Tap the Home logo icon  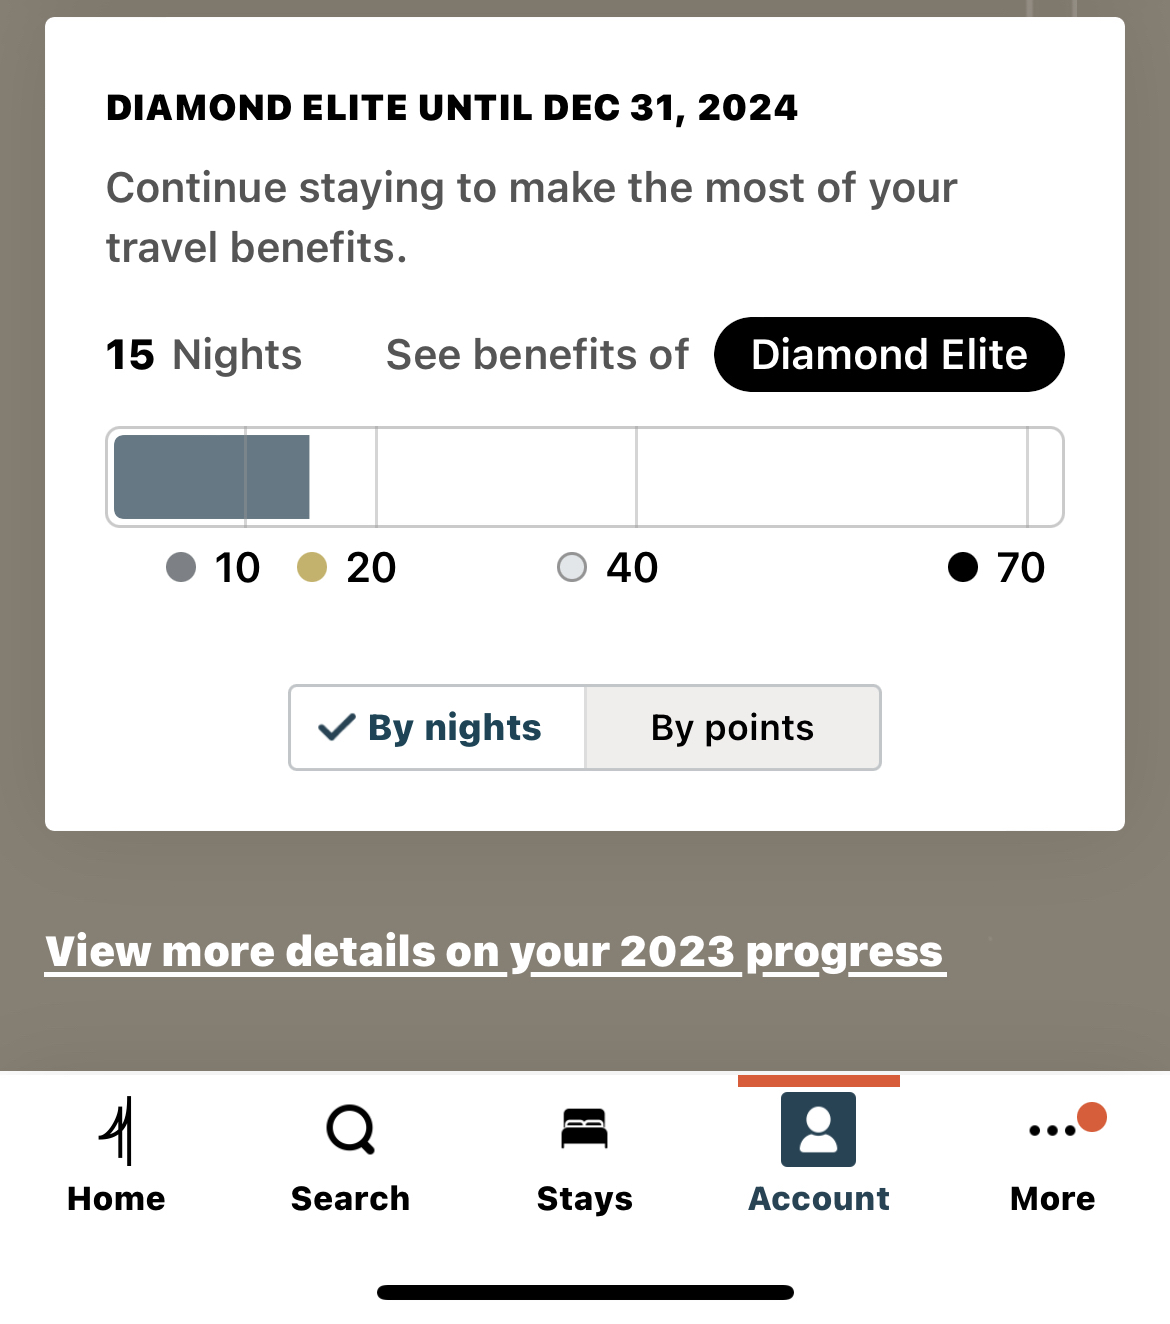pos(117,1130)
